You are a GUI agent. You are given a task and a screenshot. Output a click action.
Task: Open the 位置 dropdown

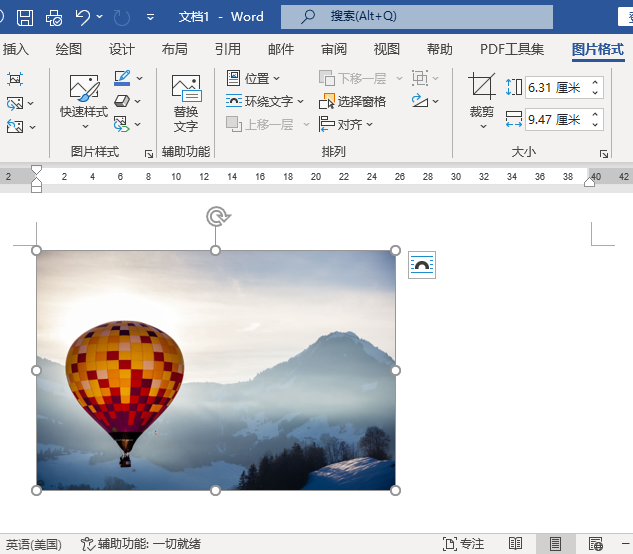253,78
